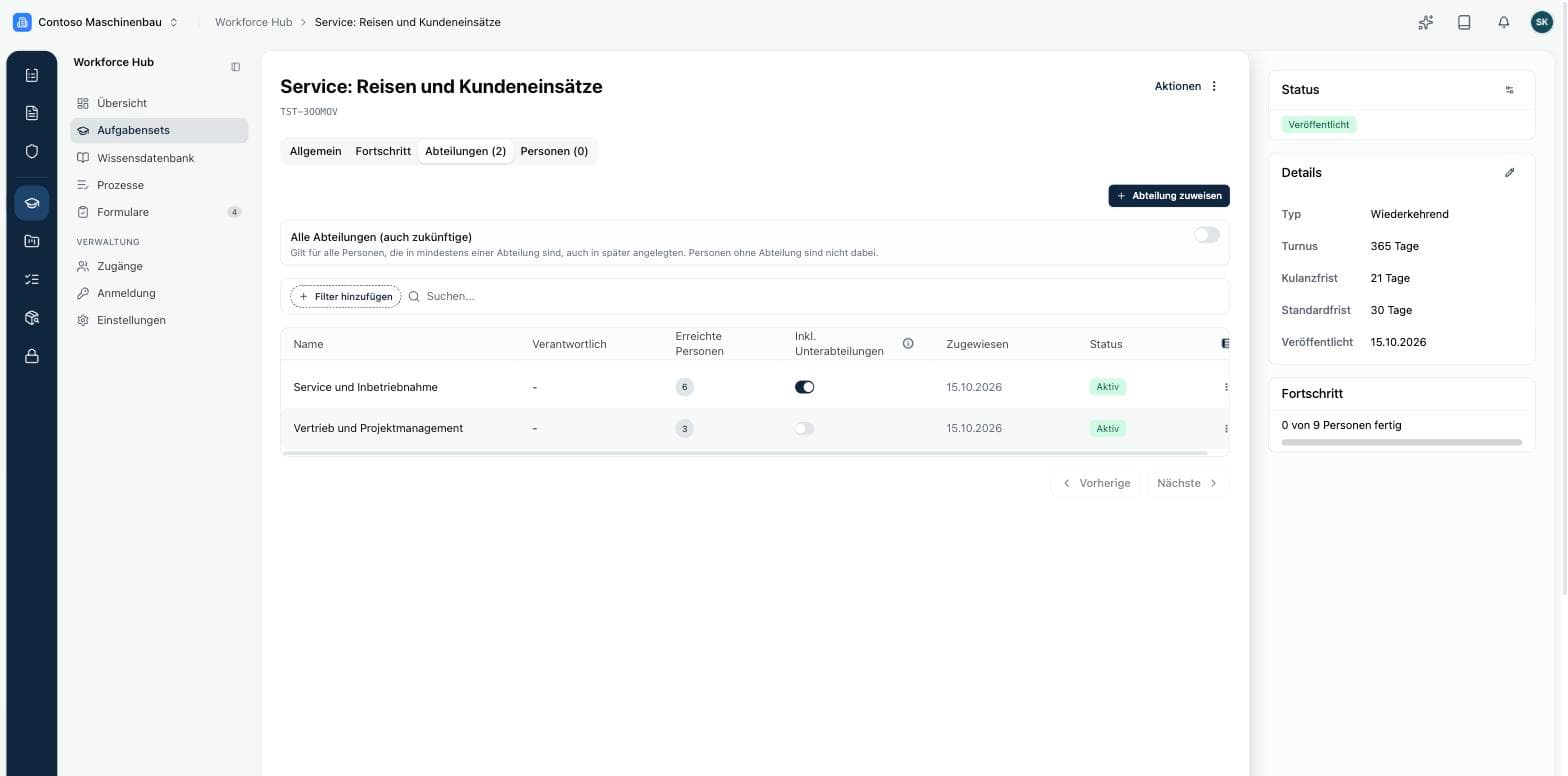Go to the Vorherige page
Image resolution: width=1568 pixels, height=776 pixels.
(x=1095, y=483)
